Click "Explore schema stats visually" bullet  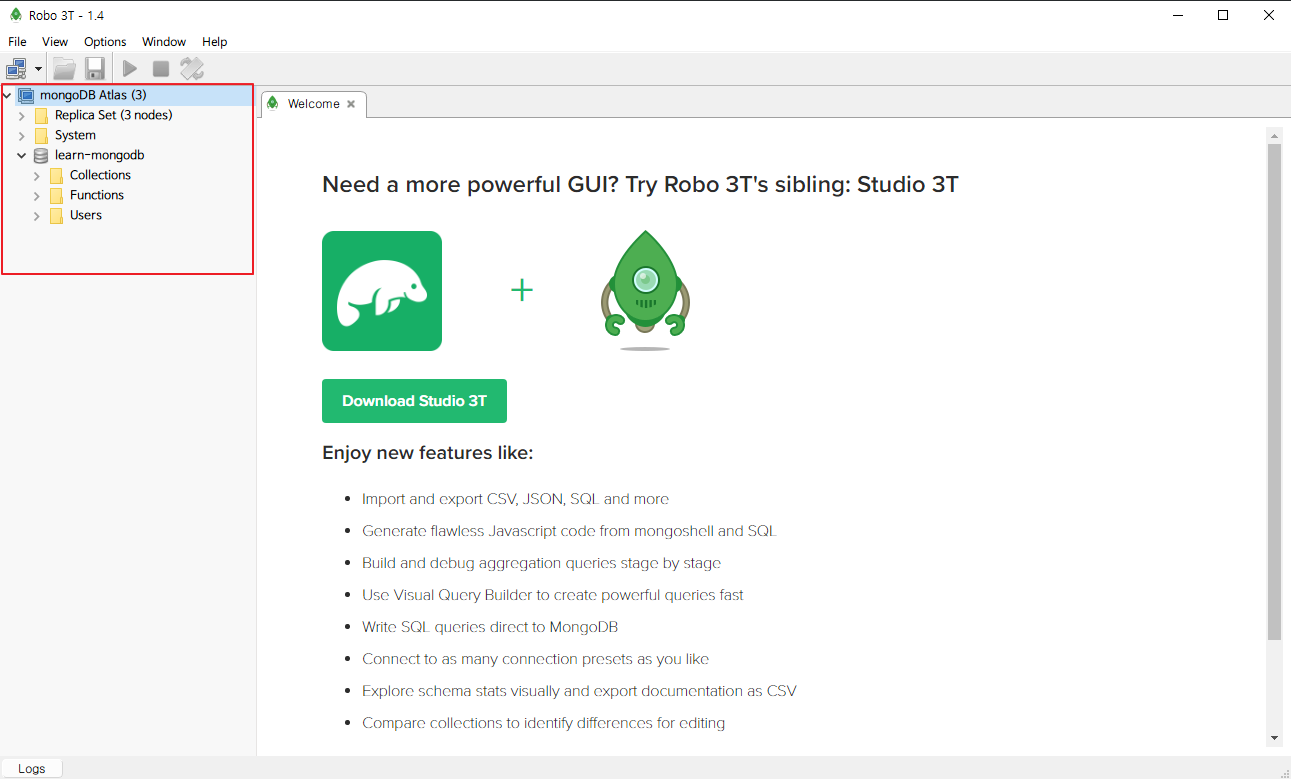point(579,691)
